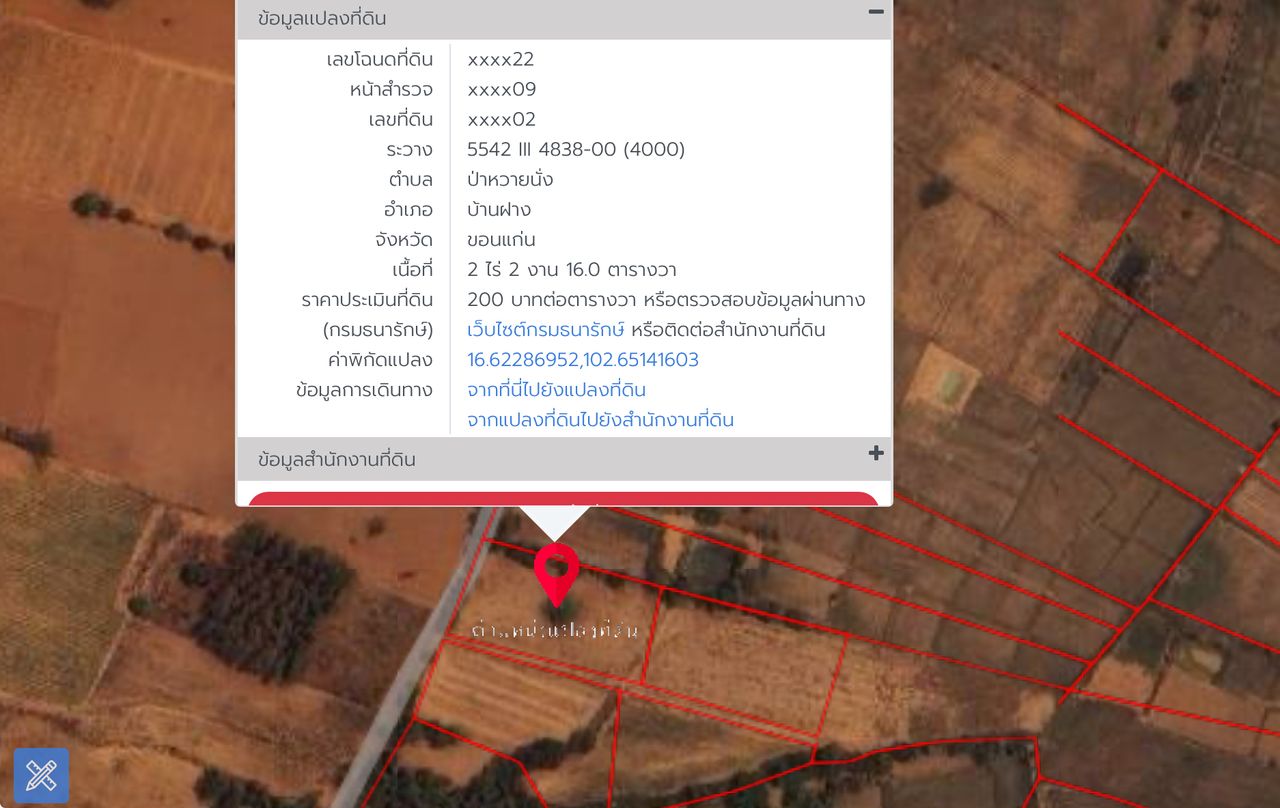Click the ระวาง value 5542 III 4838-00
The image size is (1280, 808).
[x=575, y=150]
